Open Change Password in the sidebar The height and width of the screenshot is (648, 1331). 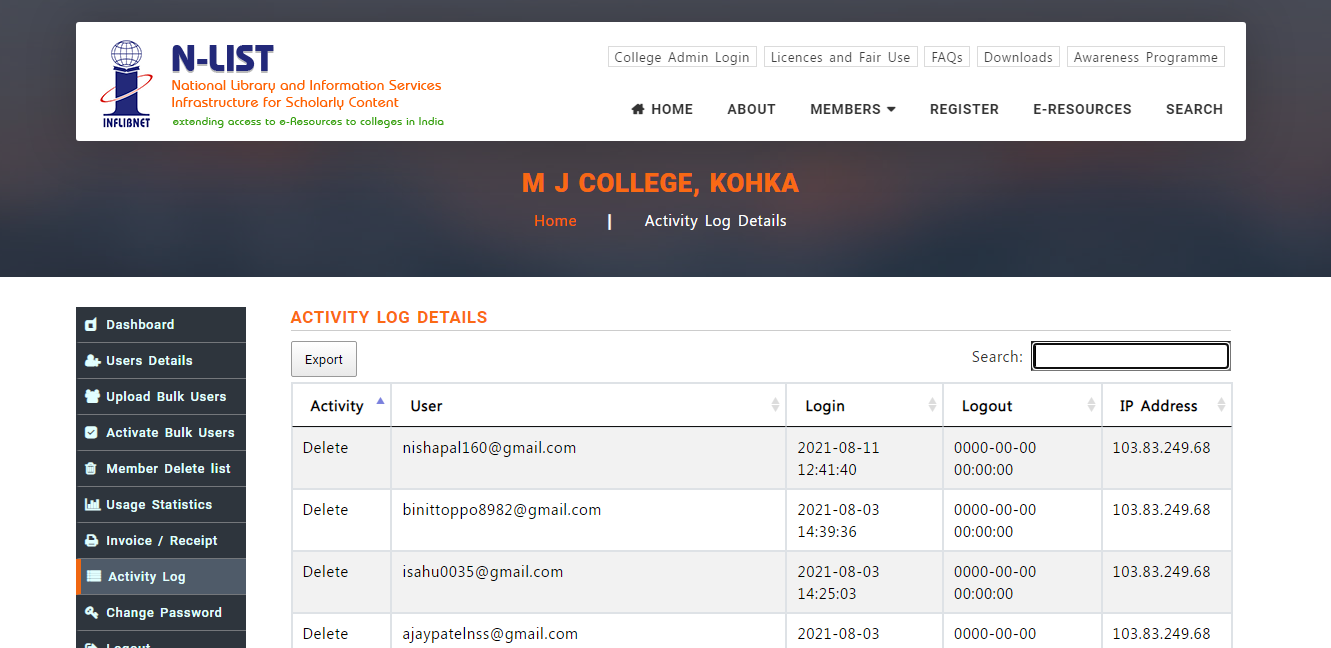pyautogui.click(x=161, y=613)
